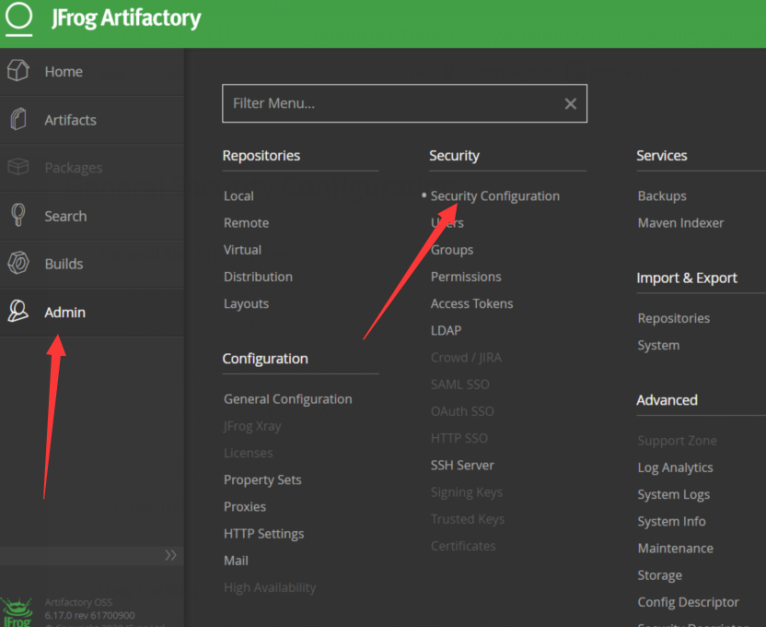The width and height of the screenshot is (766, 627).
Task: Click the Artifactory OSS version text
Action: 89,609
